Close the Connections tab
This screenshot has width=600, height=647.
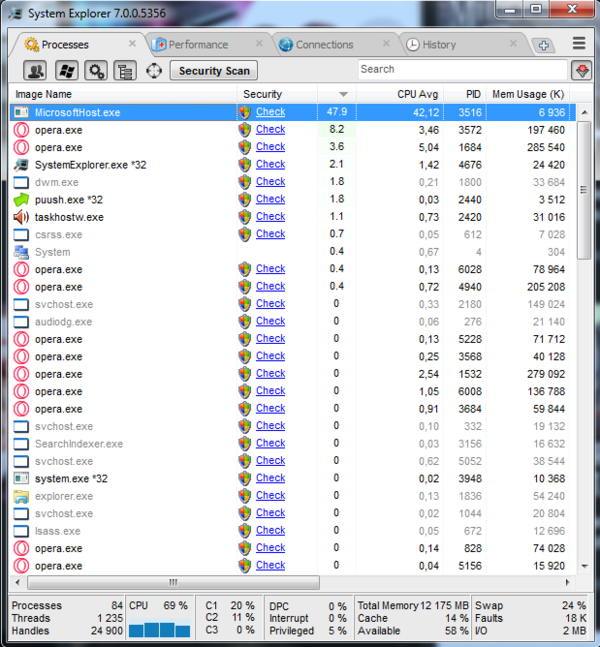pos(386,43)
